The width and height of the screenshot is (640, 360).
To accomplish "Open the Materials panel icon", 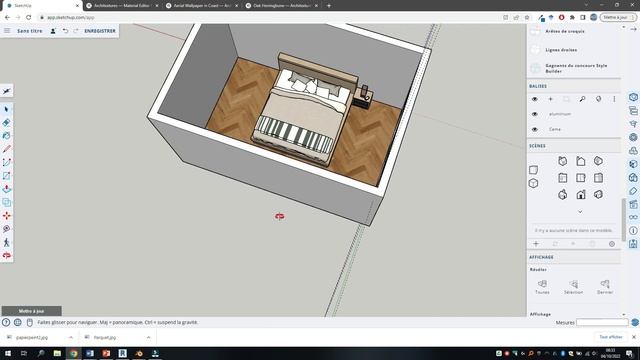I will pos(633,164).
